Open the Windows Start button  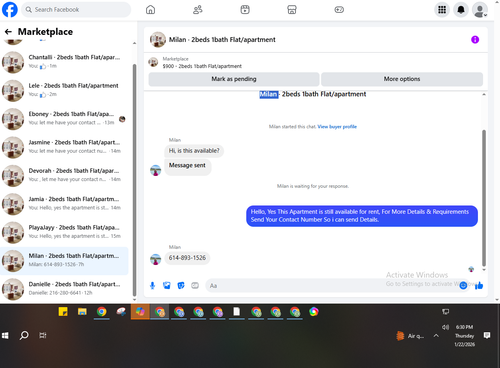click(5, 335)
